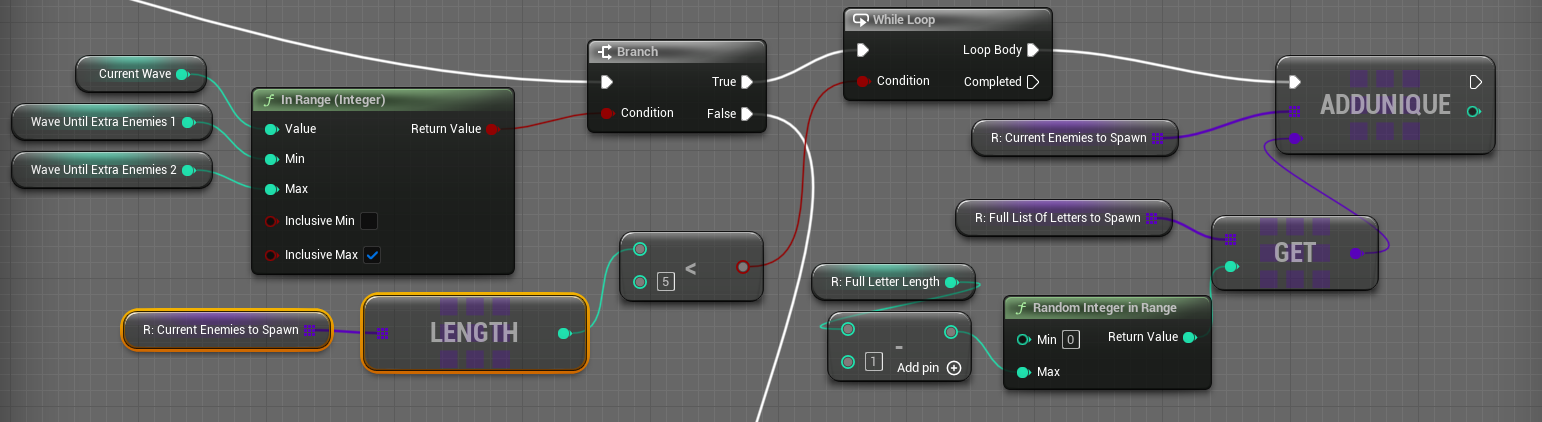Select the While Loop node title
This screenshot has height=422, width=1542.
[904, 20]
